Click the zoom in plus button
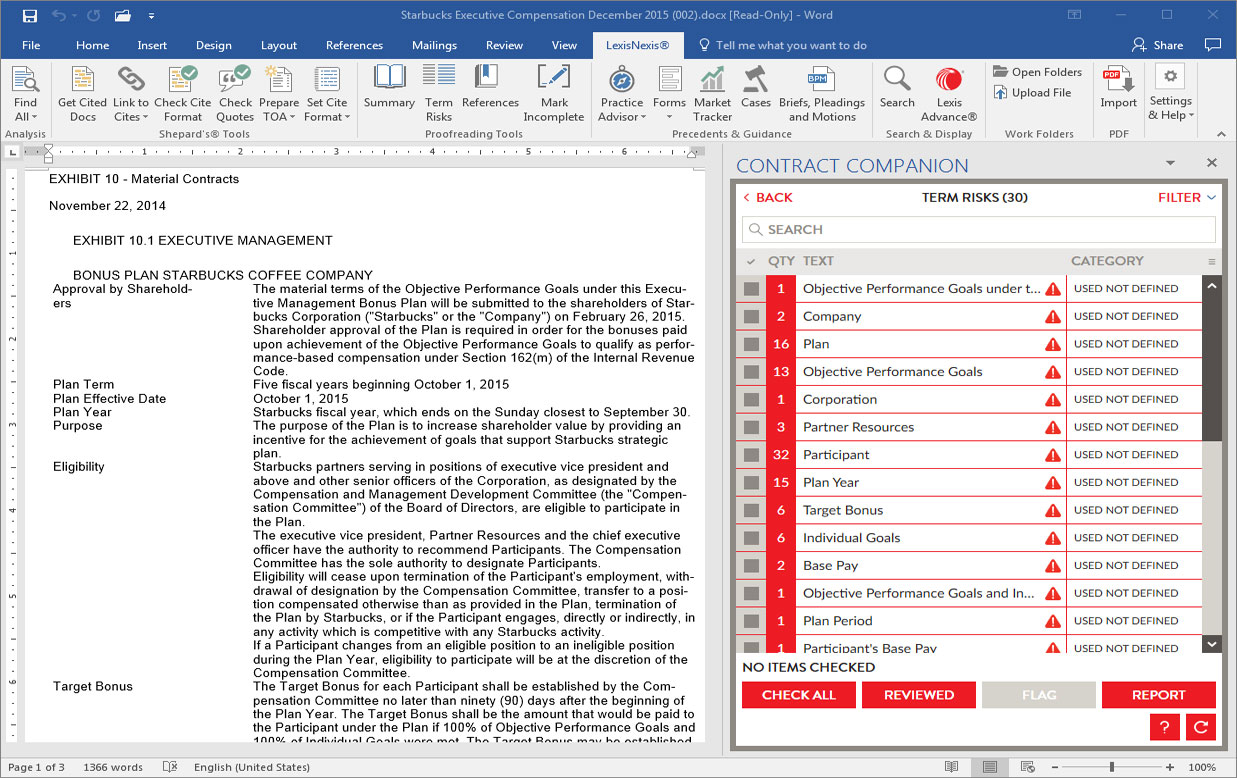Screen dimensions: 1237x778 (x=1169, y=767)
